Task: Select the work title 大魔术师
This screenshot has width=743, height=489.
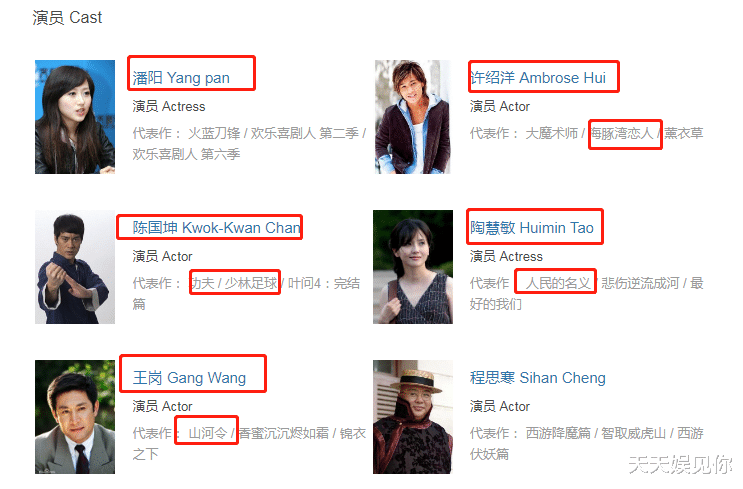Action: coord(552,134)
